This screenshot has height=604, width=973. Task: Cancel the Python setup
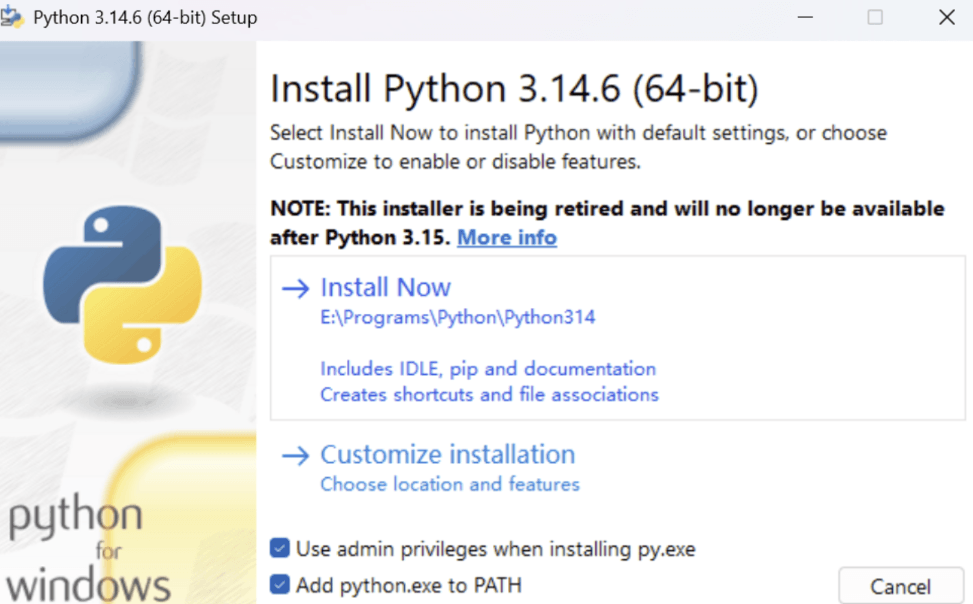coord(900,585)
